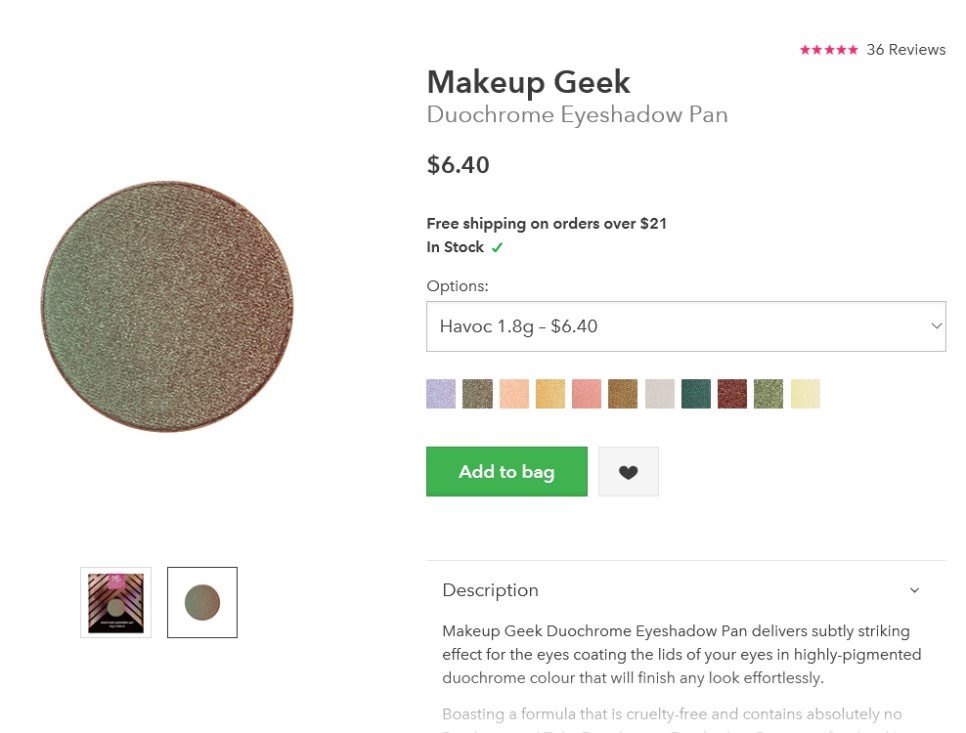The height and width of the screenshot is (733, 966).
Task: Choose the burgundy red shade swatch
Action: point(733,394)
